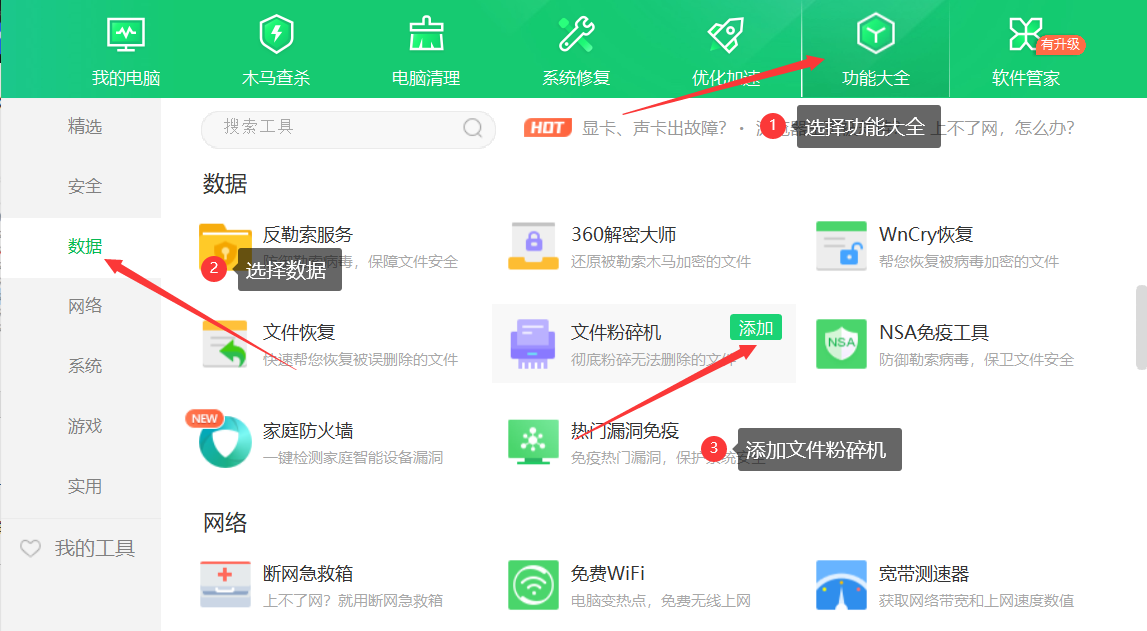Select 实用 category in sidebar

coord(85,486)
